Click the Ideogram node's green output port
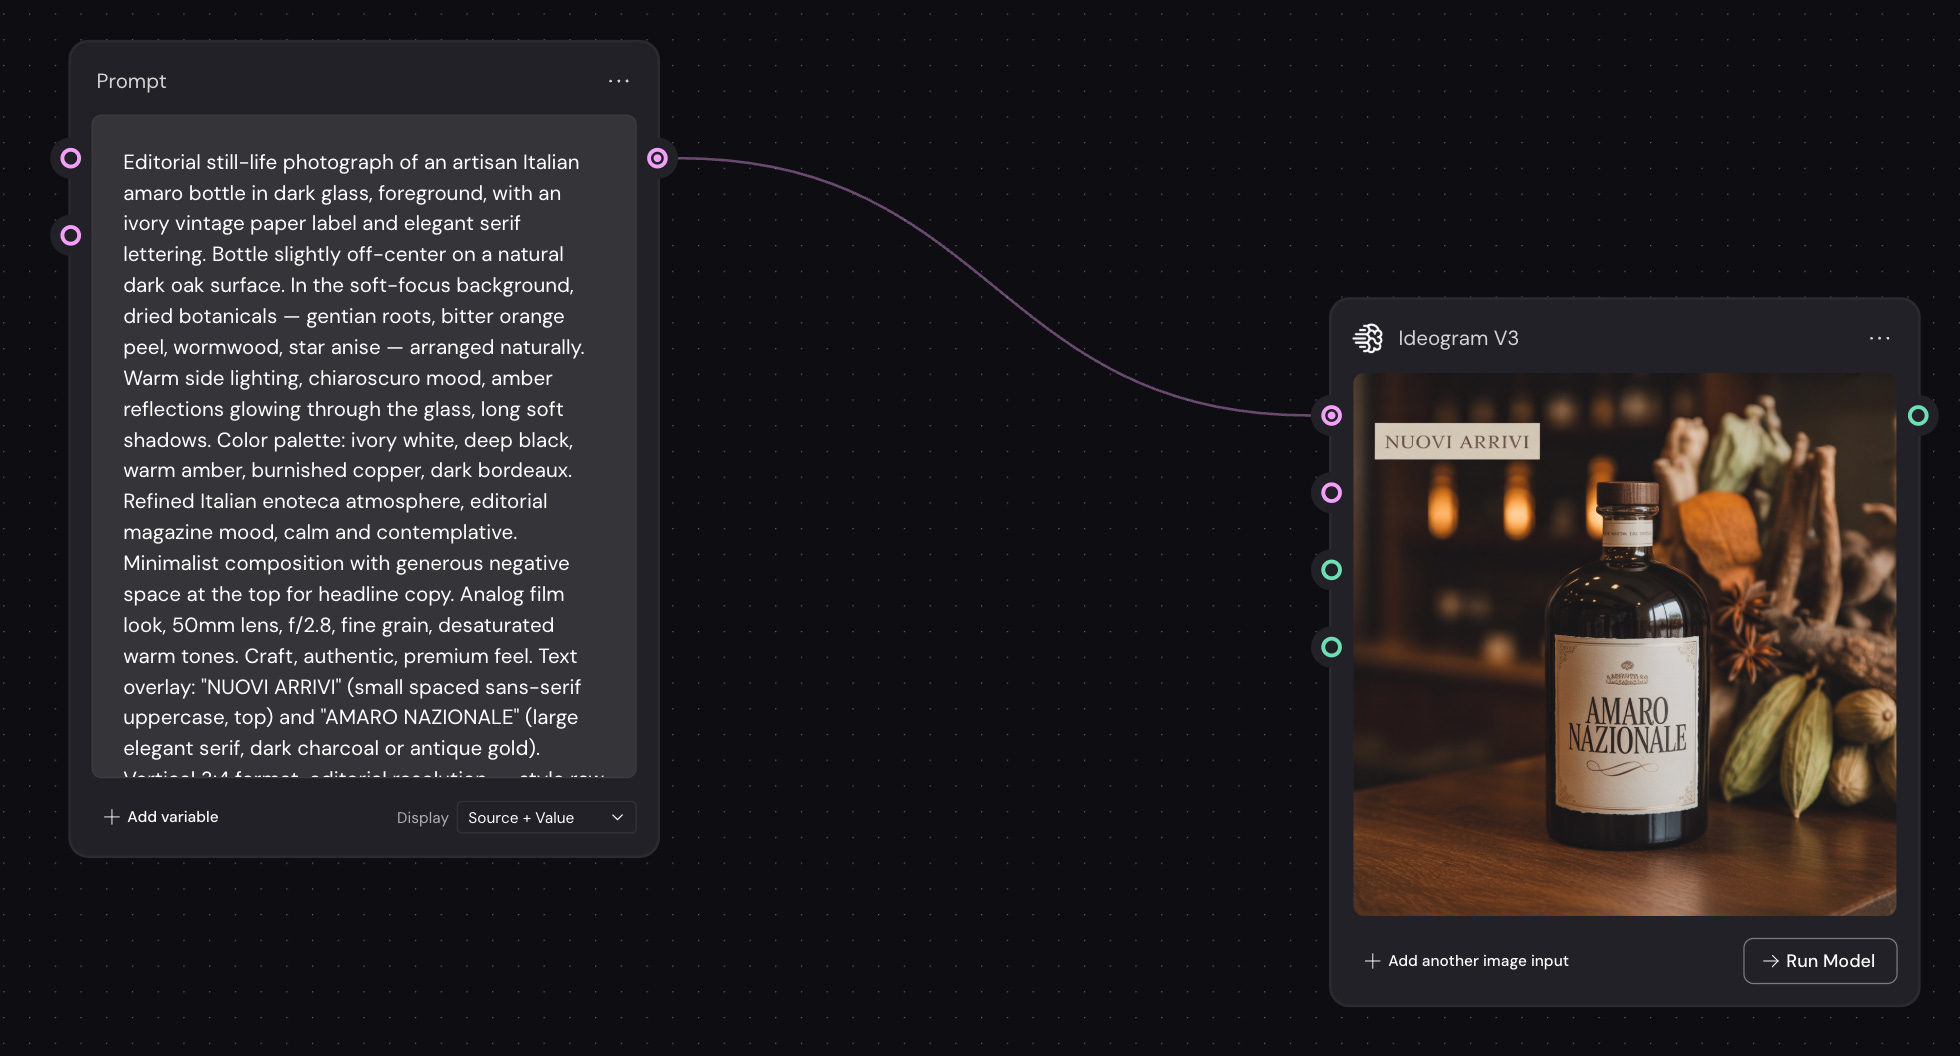Screen dimensions: 1960x1056 click(1918, 415)
